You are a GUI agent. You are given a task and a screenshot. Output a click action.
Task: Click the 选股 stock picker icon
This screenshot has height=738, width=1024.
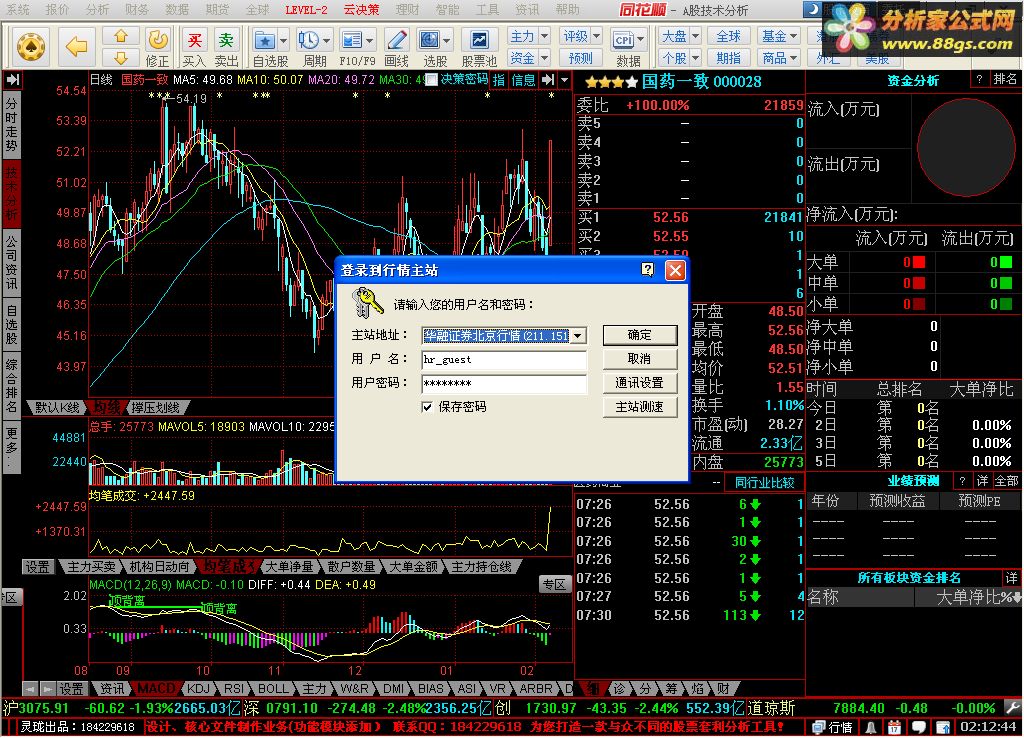[x=429, y=40]
